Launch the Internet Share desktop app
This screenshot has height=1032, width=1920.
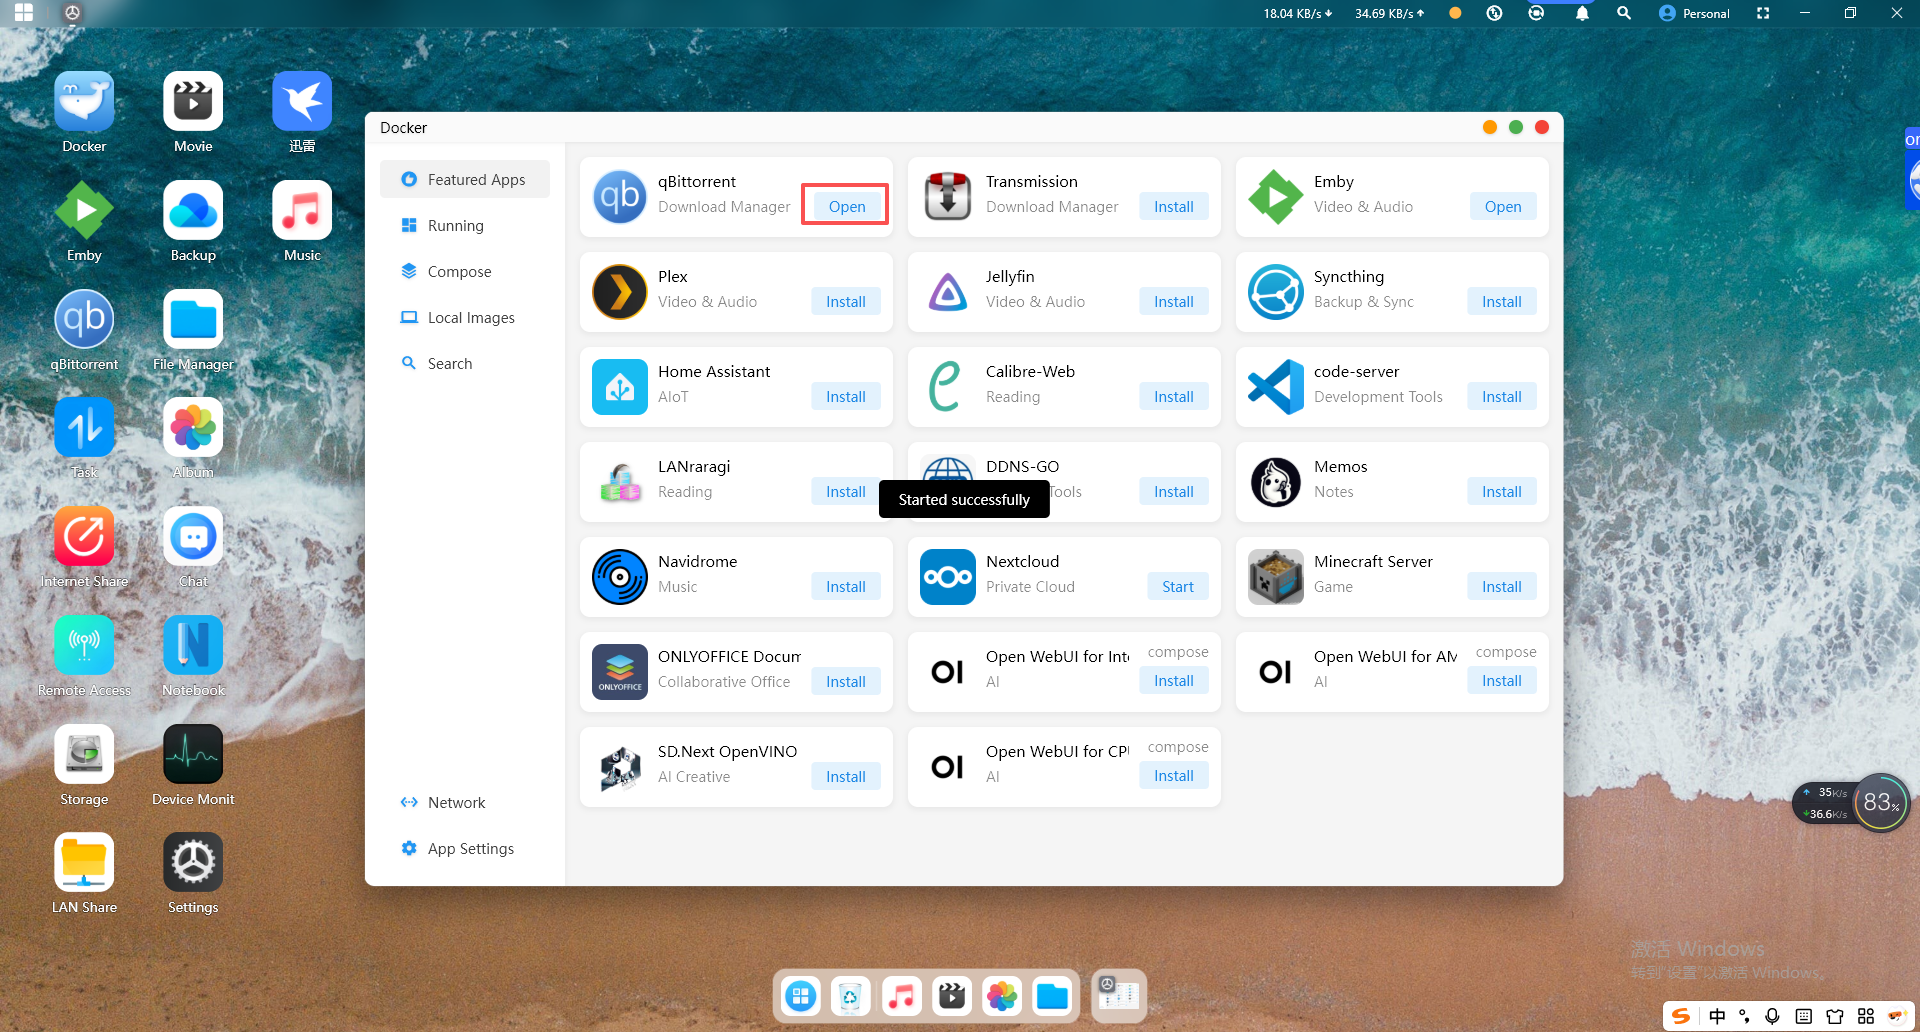pos(84,536)
